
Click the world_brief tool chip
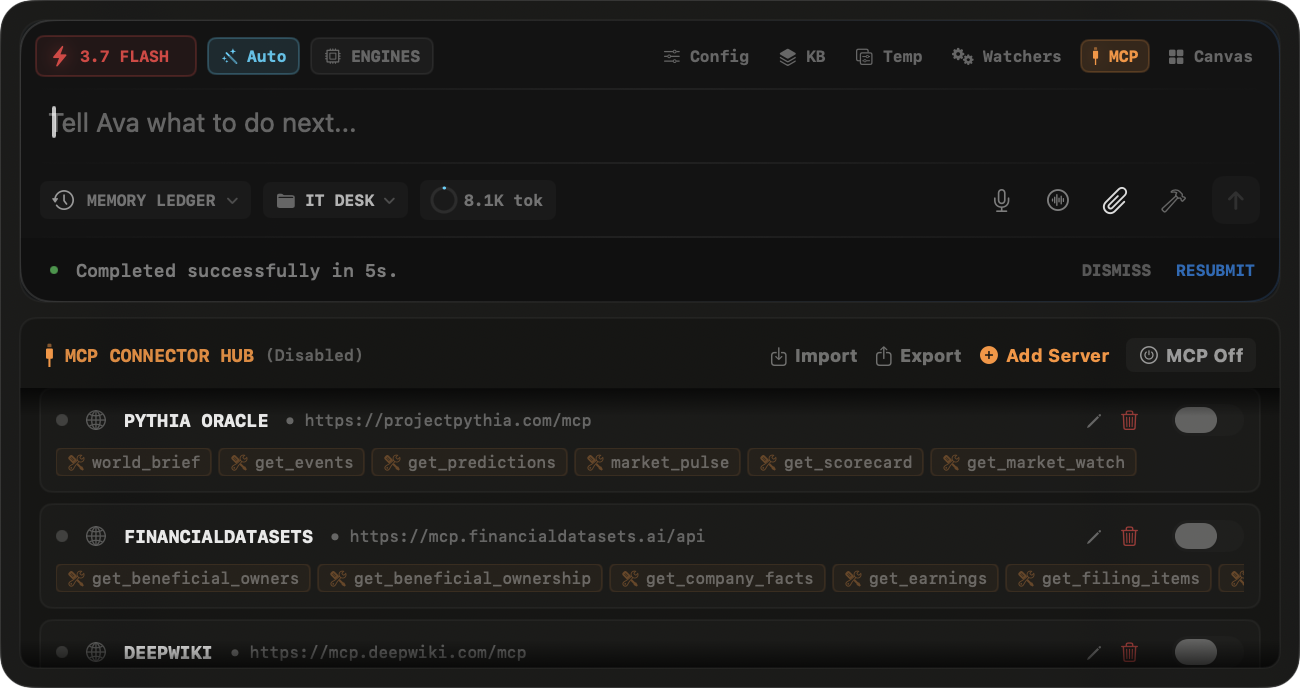(x=134, y=462)
